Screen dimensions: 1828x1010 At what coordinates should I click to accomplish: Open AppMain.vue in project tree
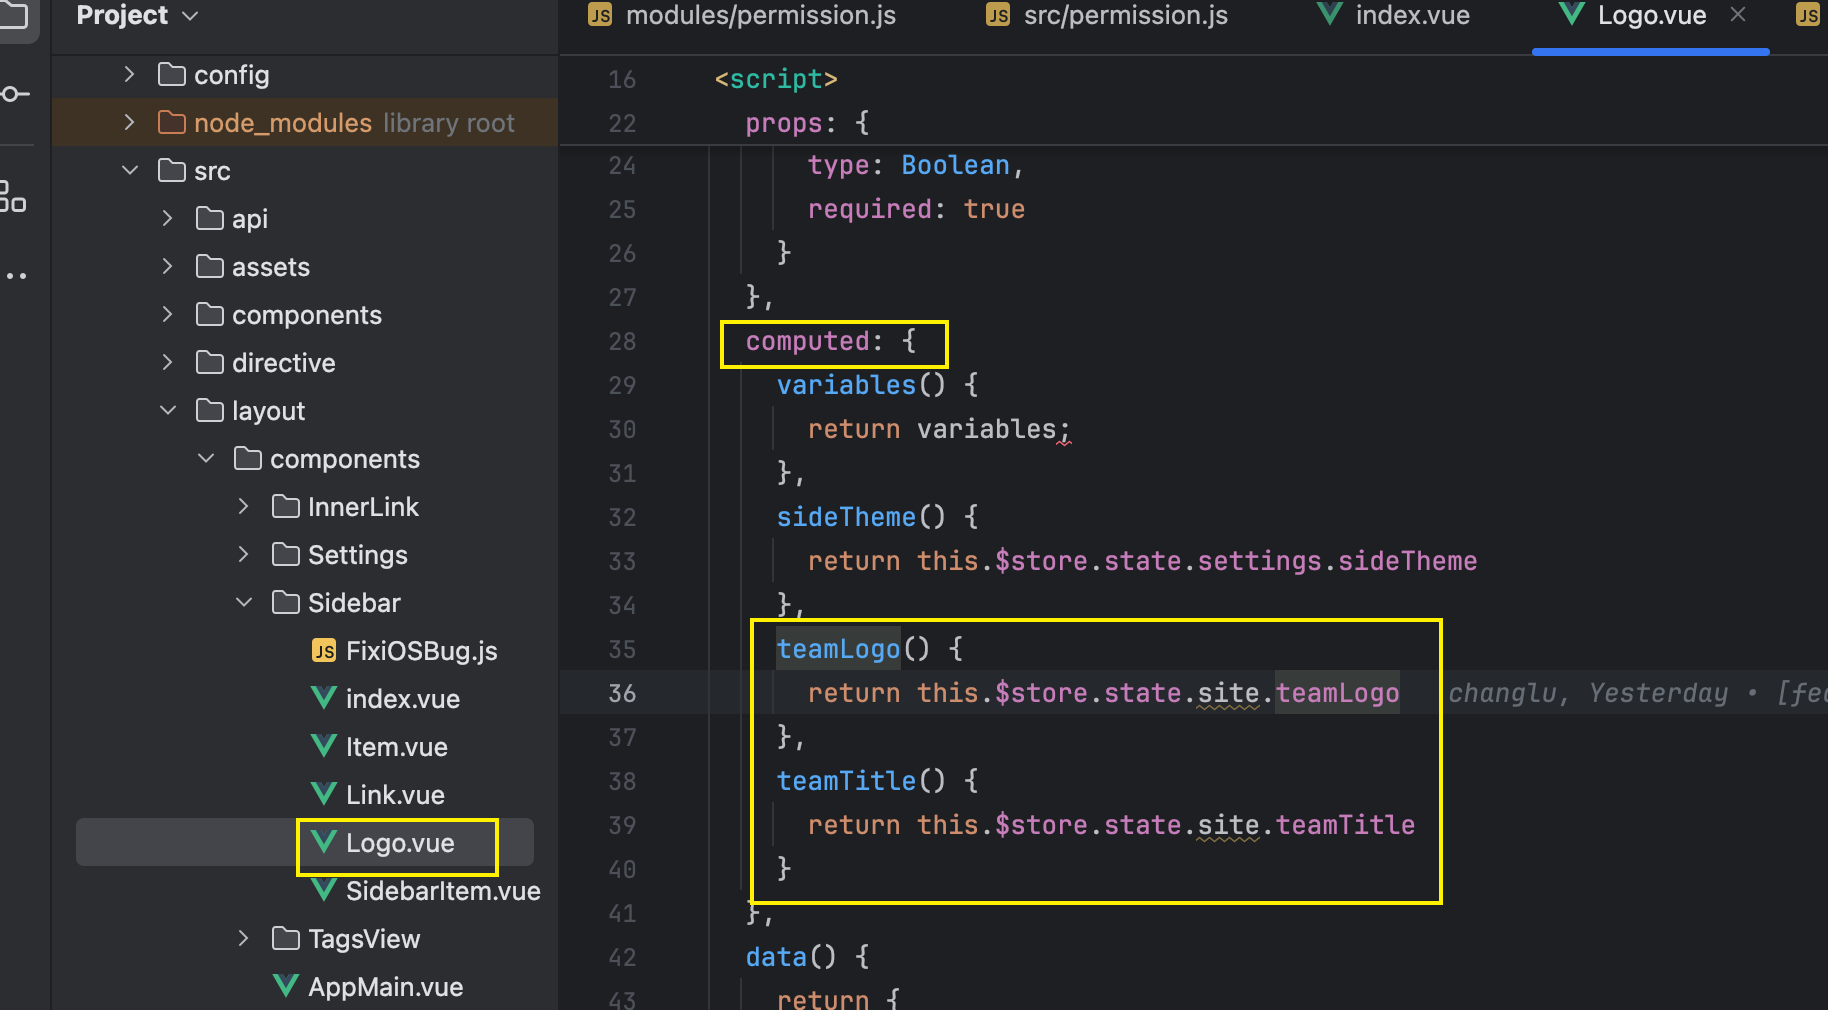point(385,987)
